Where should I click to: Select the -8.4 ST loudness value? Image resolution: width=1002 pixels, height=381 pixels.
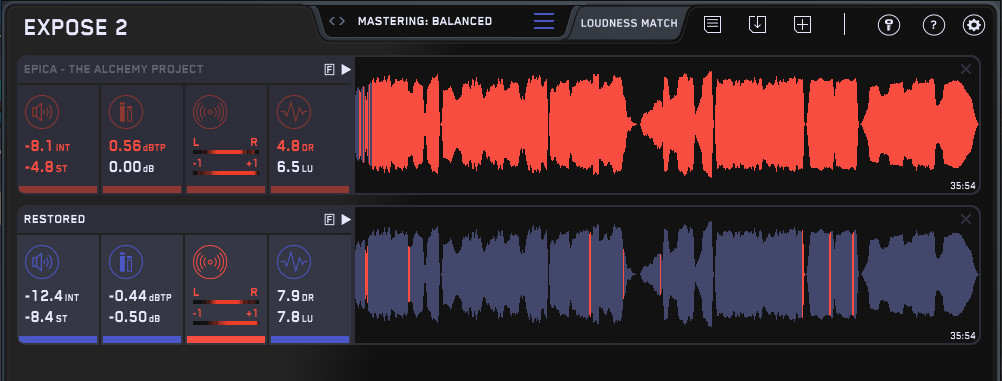pyautogui.click(x=45, y=317)
